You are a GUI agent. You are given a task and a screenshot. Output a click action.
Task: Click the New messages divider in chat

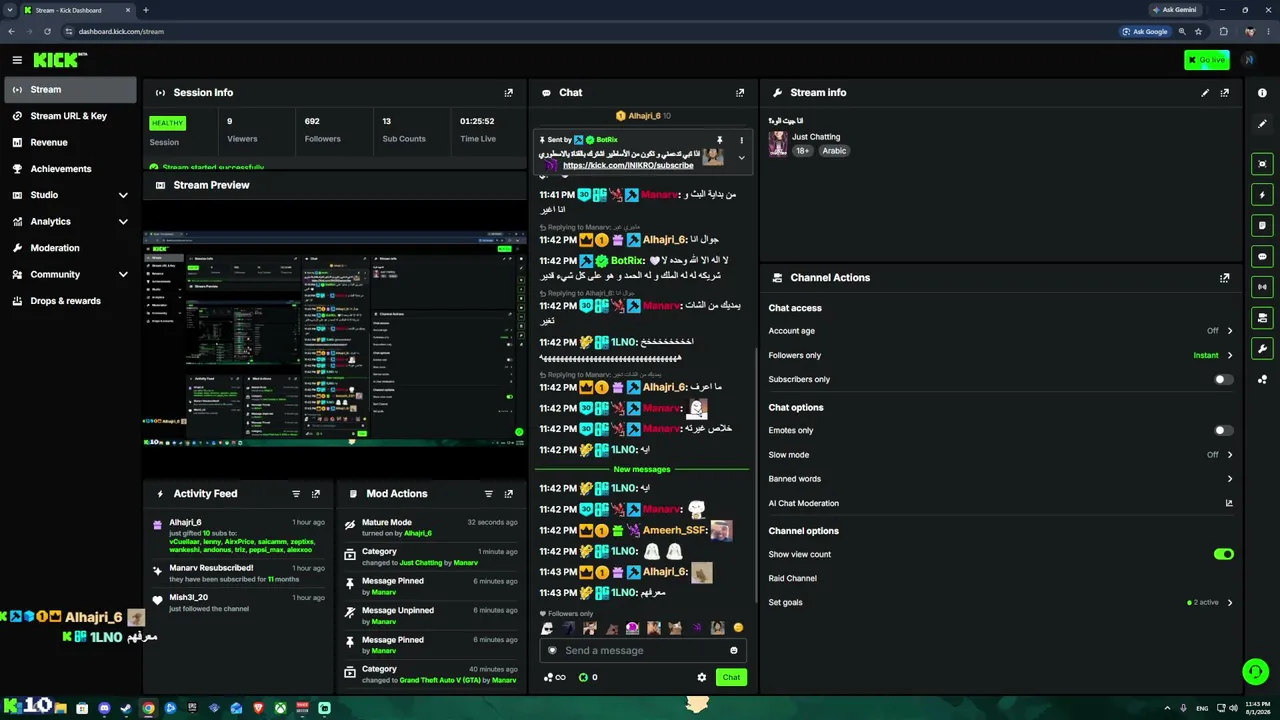coord(642,469)
